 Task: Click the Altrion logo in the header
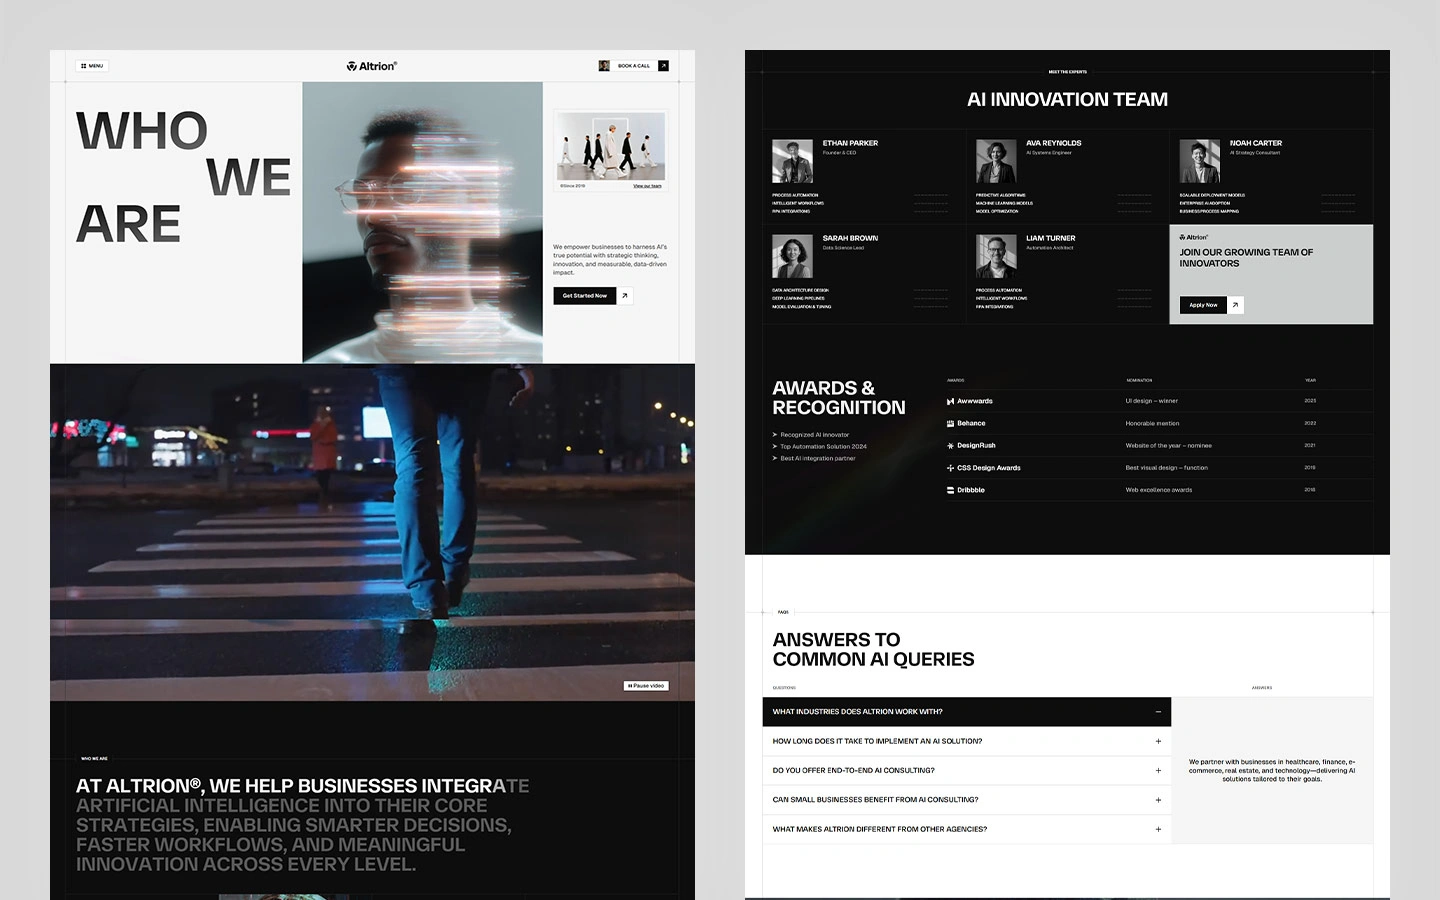click(x=370, y=65)
